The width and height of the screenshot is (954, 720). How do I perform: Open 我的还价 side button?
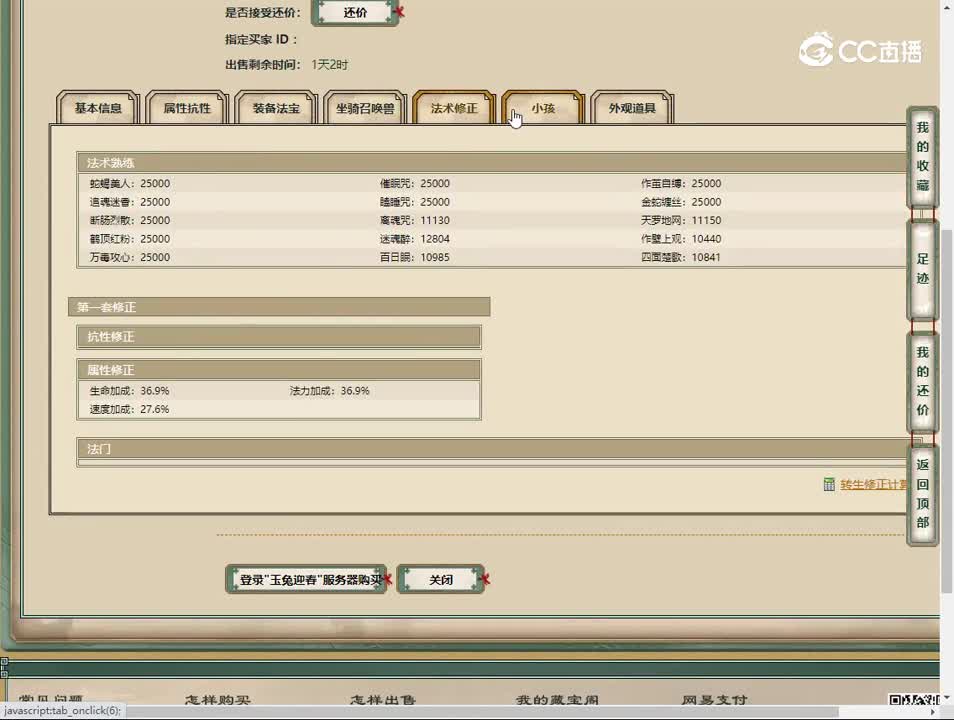click(x=922, y=381)
